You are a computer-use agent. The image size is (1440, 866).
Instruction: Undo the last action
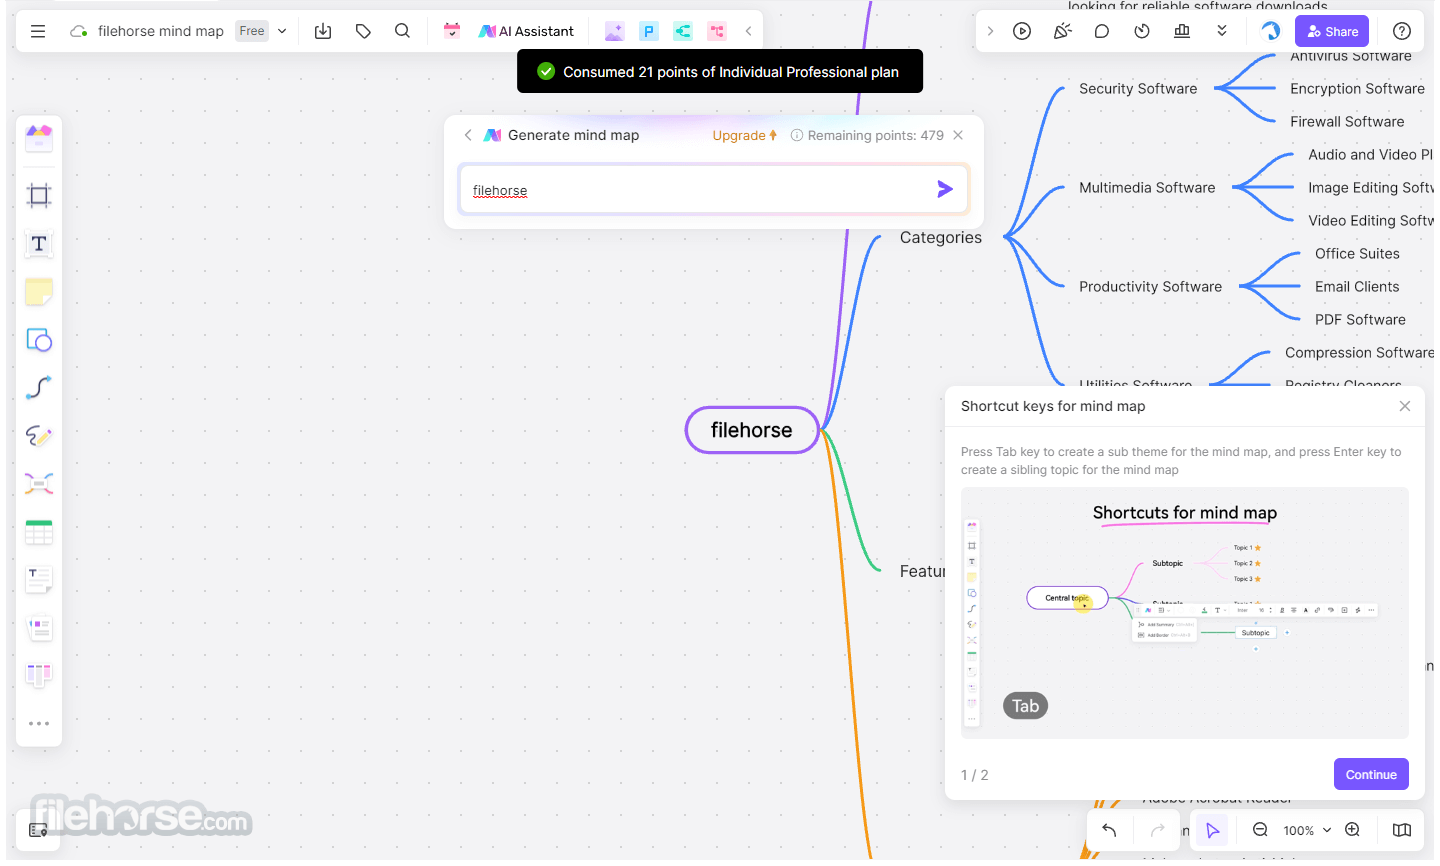pos(1109,830)
